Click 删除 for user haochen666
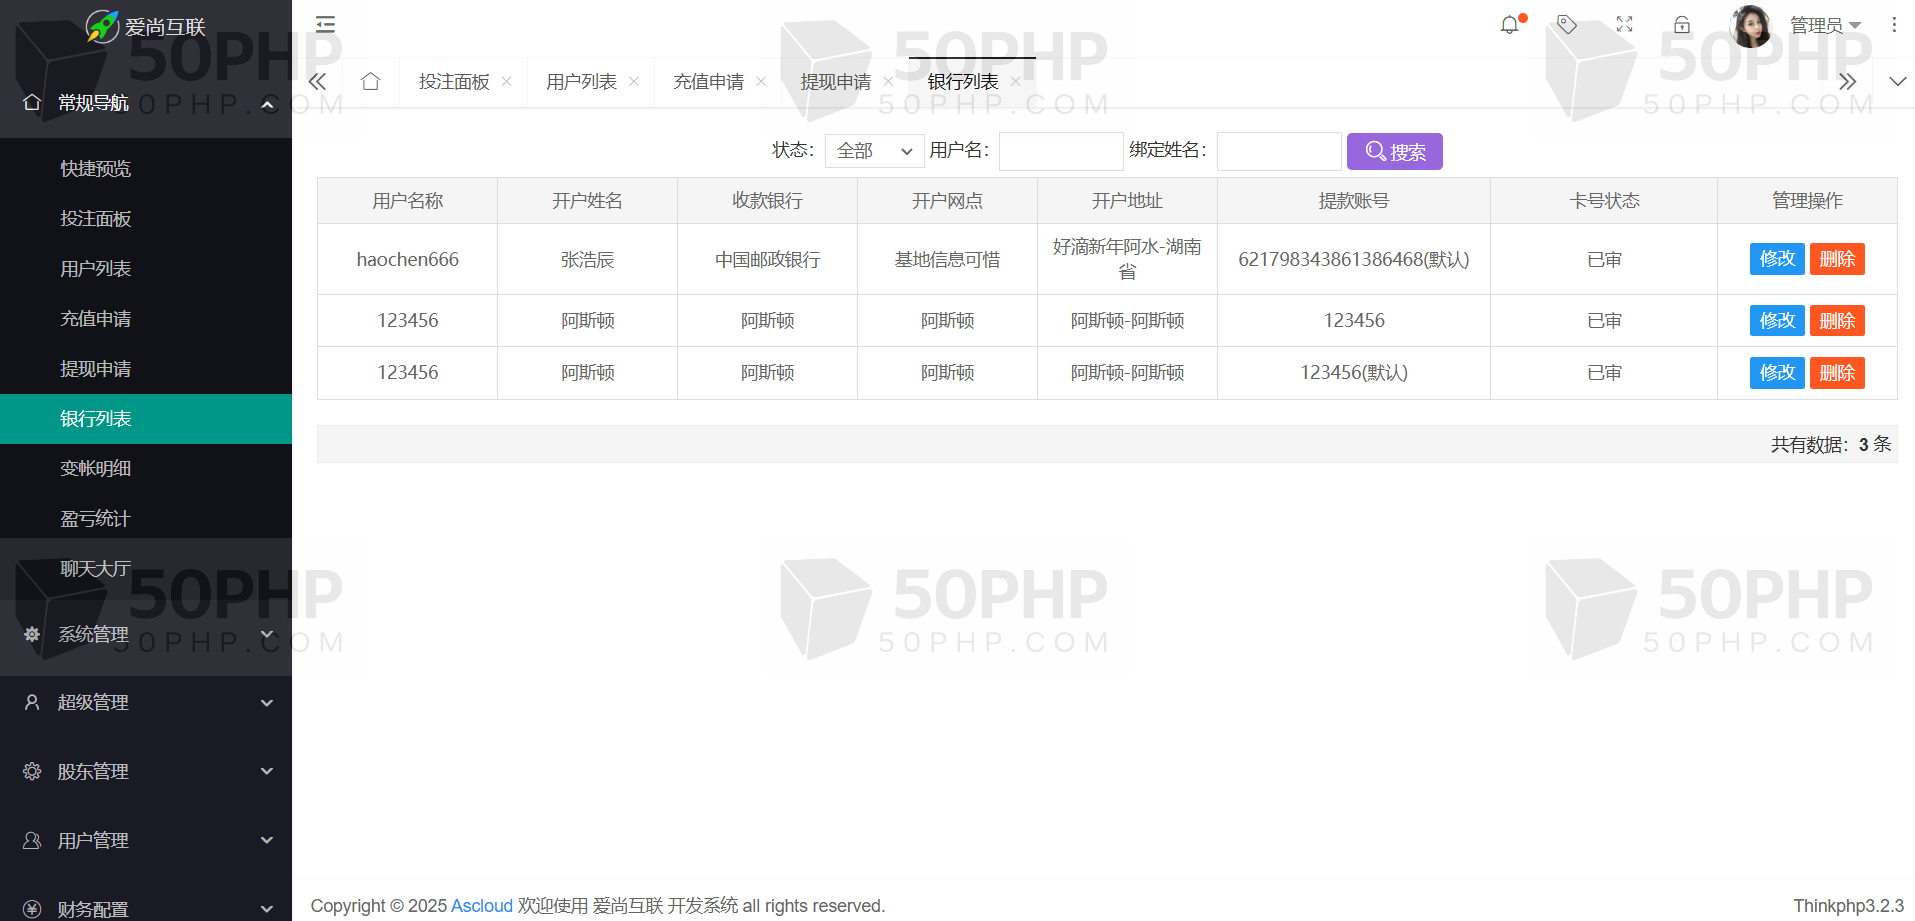The width and height of the screenshot is (1915, 921). pyautogui.click(x=1837, y=259)
